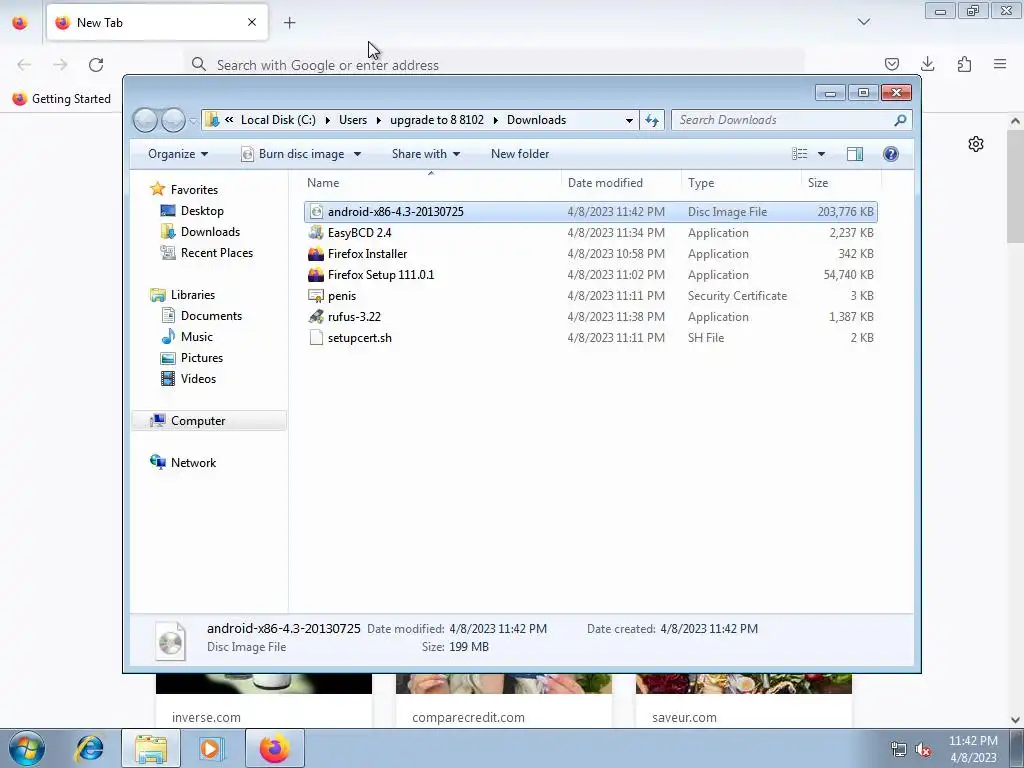1024x768 pixels.
Task: Select the security certificate file icon
Action: (x=316, y=295)
